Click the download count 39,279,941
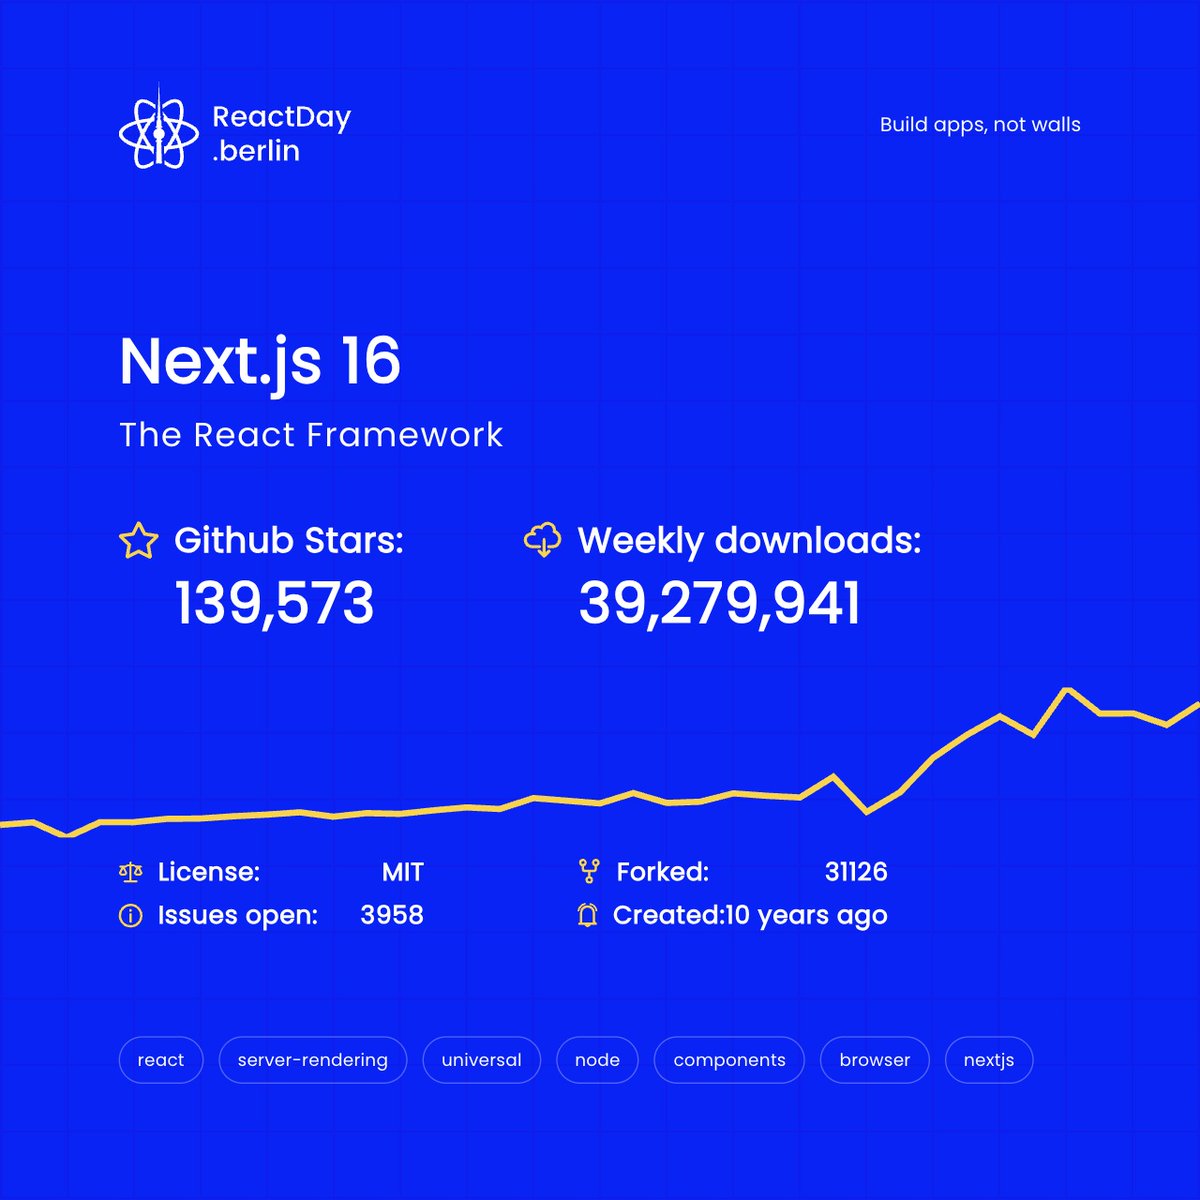 coord(720,604)
